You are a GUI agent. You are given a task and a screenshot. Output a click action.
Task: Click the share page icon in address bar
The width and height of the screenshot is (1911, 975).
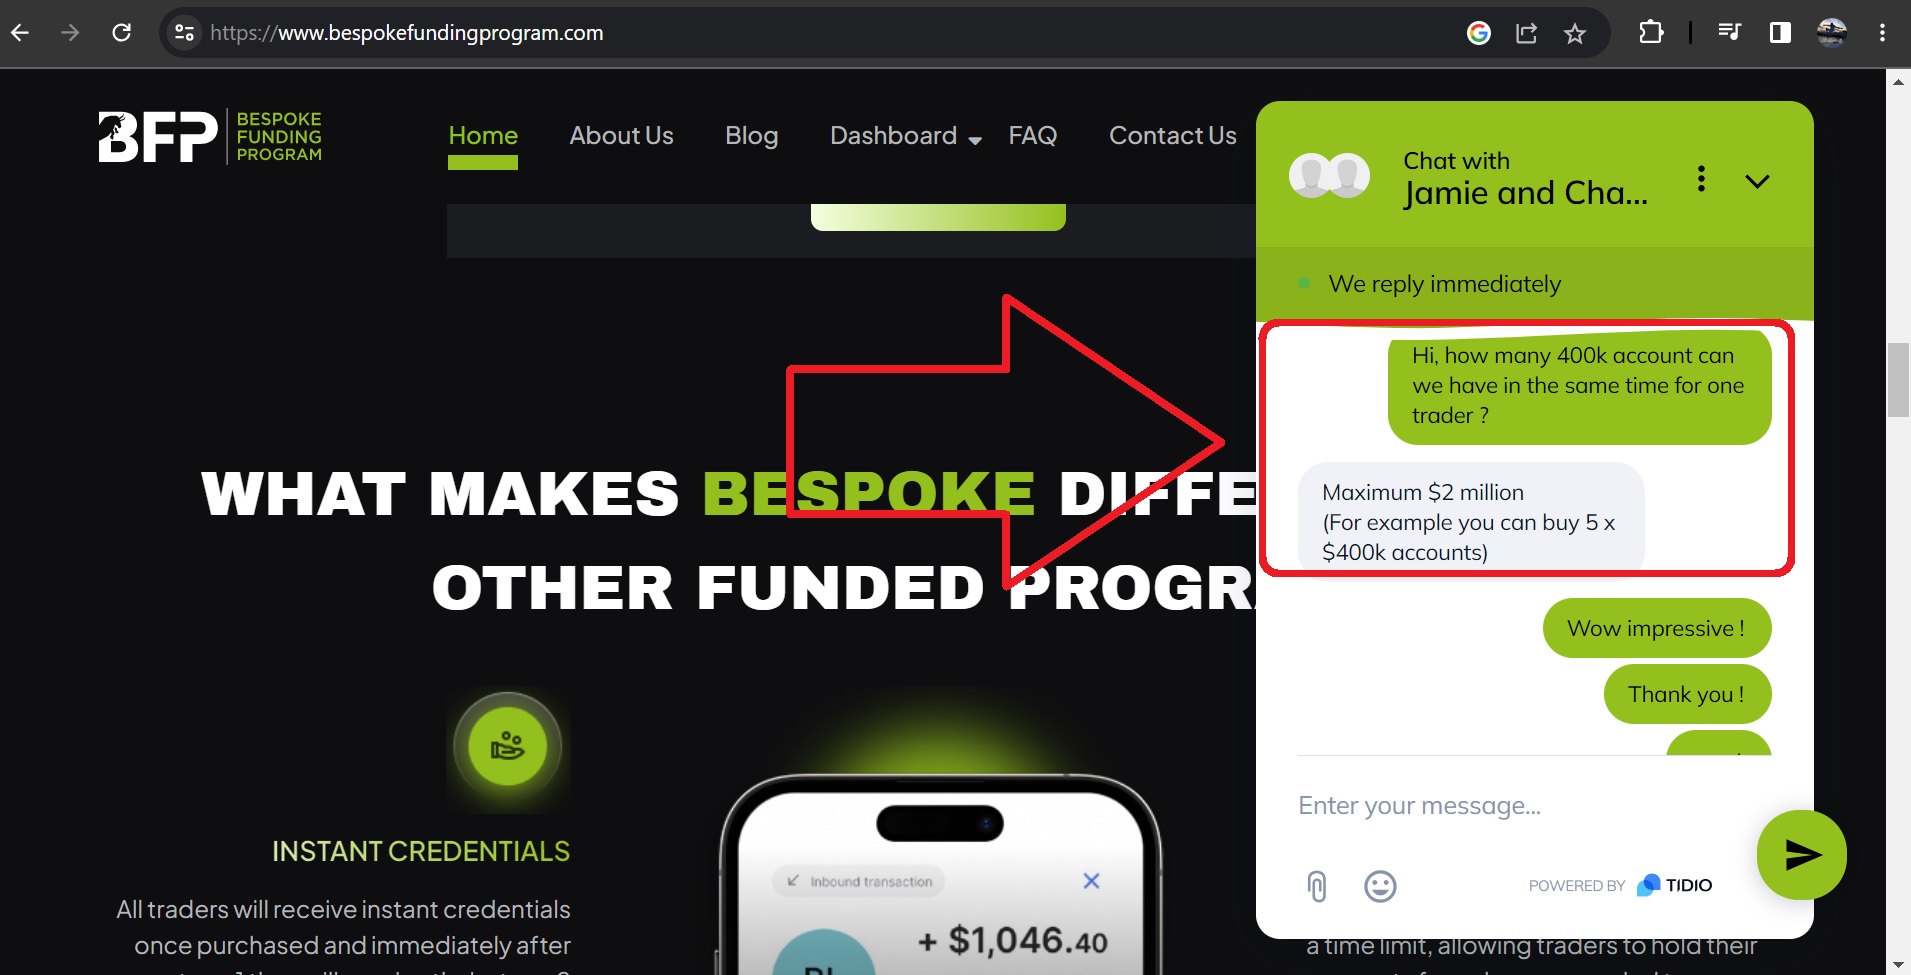(1526, 33)
